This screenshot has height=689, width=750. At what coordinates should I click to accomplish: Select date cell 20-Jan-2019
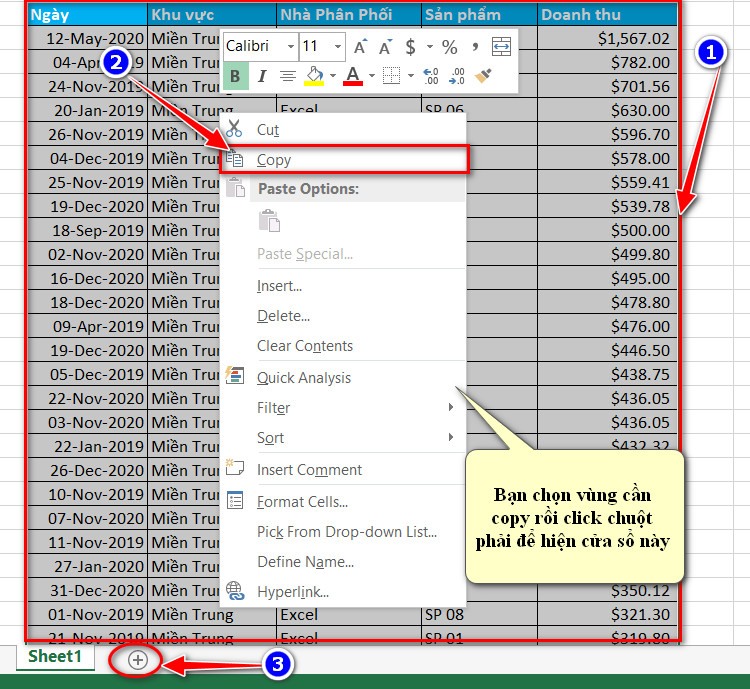pos(88,110)
